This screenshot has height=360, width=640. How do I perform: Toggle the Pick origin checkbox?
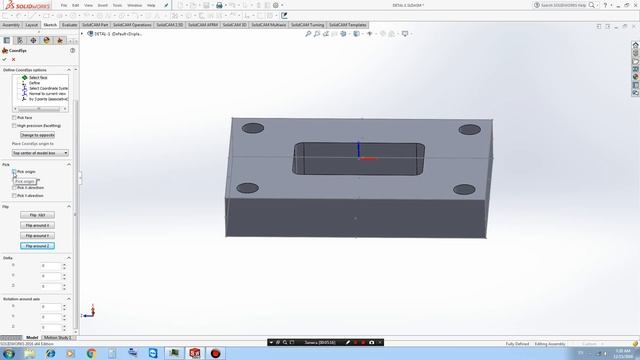[x=14, y=172]
